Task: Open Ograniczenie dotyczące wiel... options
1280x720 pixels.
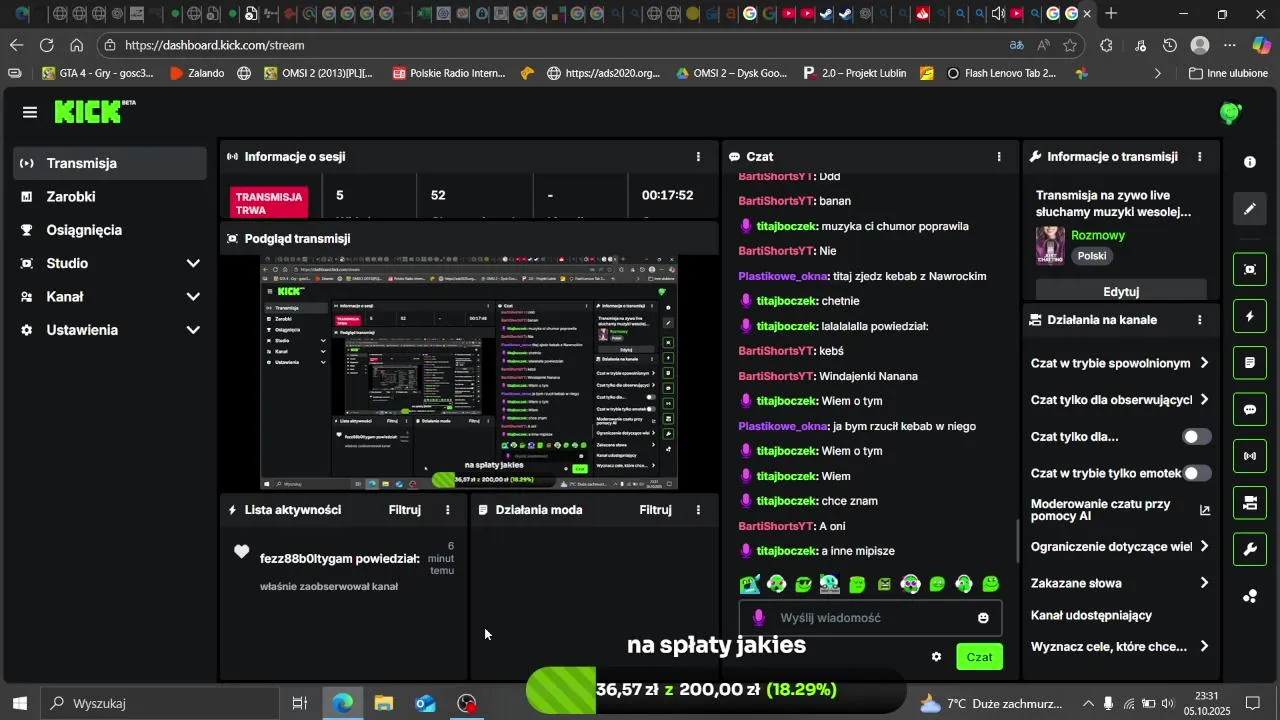Action: (x=1120, y=547)
